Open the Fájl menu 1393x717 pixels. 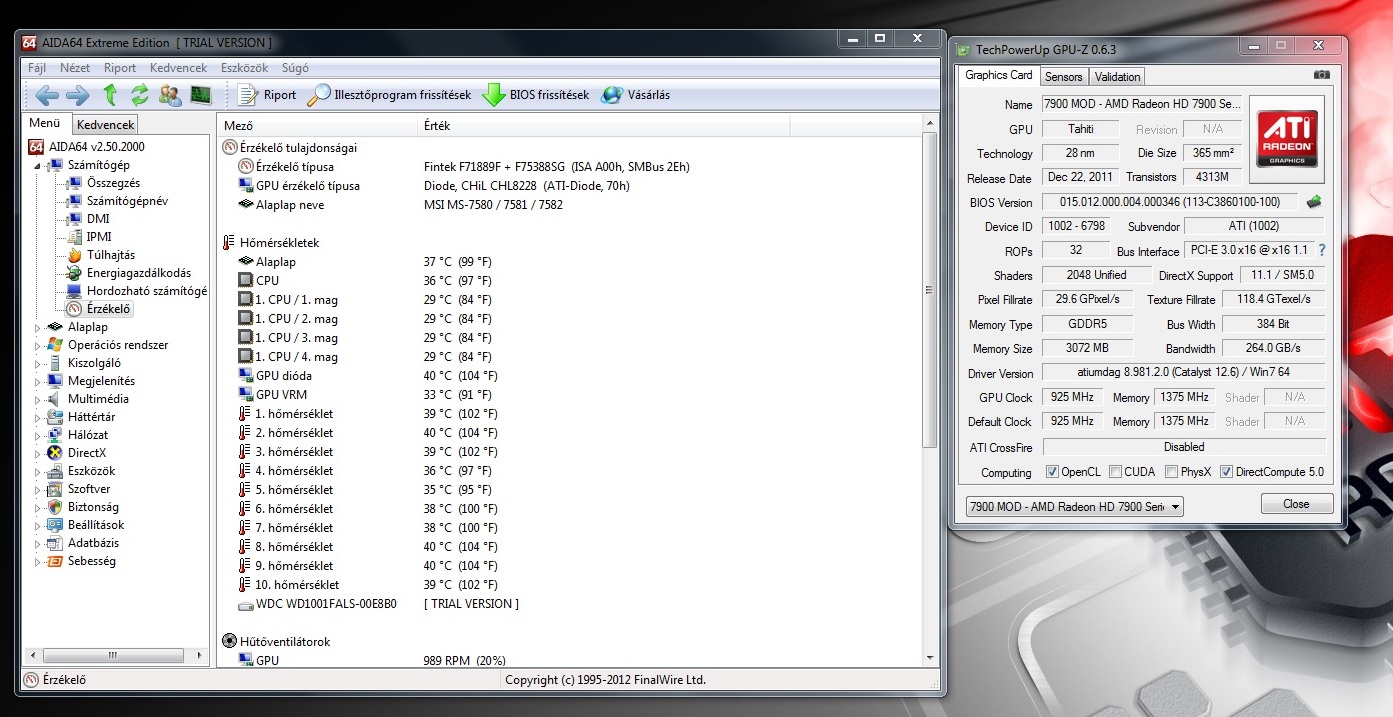(37, 68)
